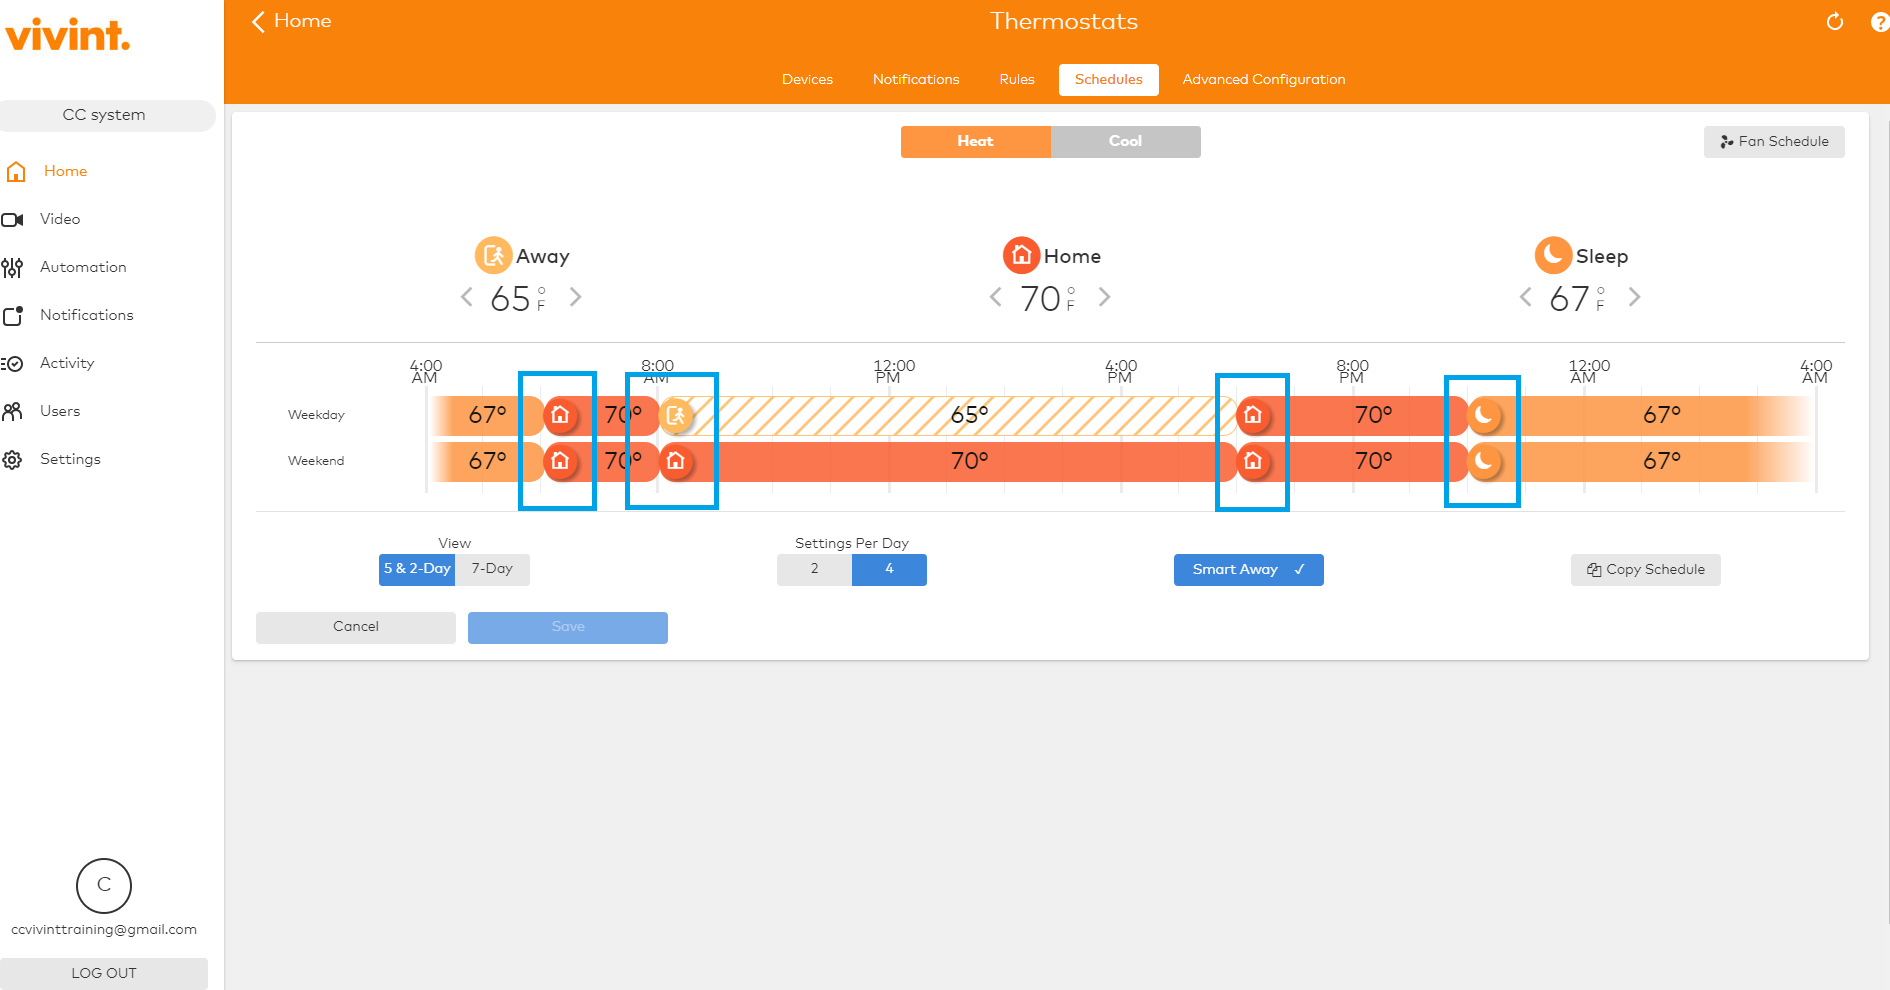Select Weekday Away marker on schedule
Screen dimensions: 1890x990
(677, 415)
